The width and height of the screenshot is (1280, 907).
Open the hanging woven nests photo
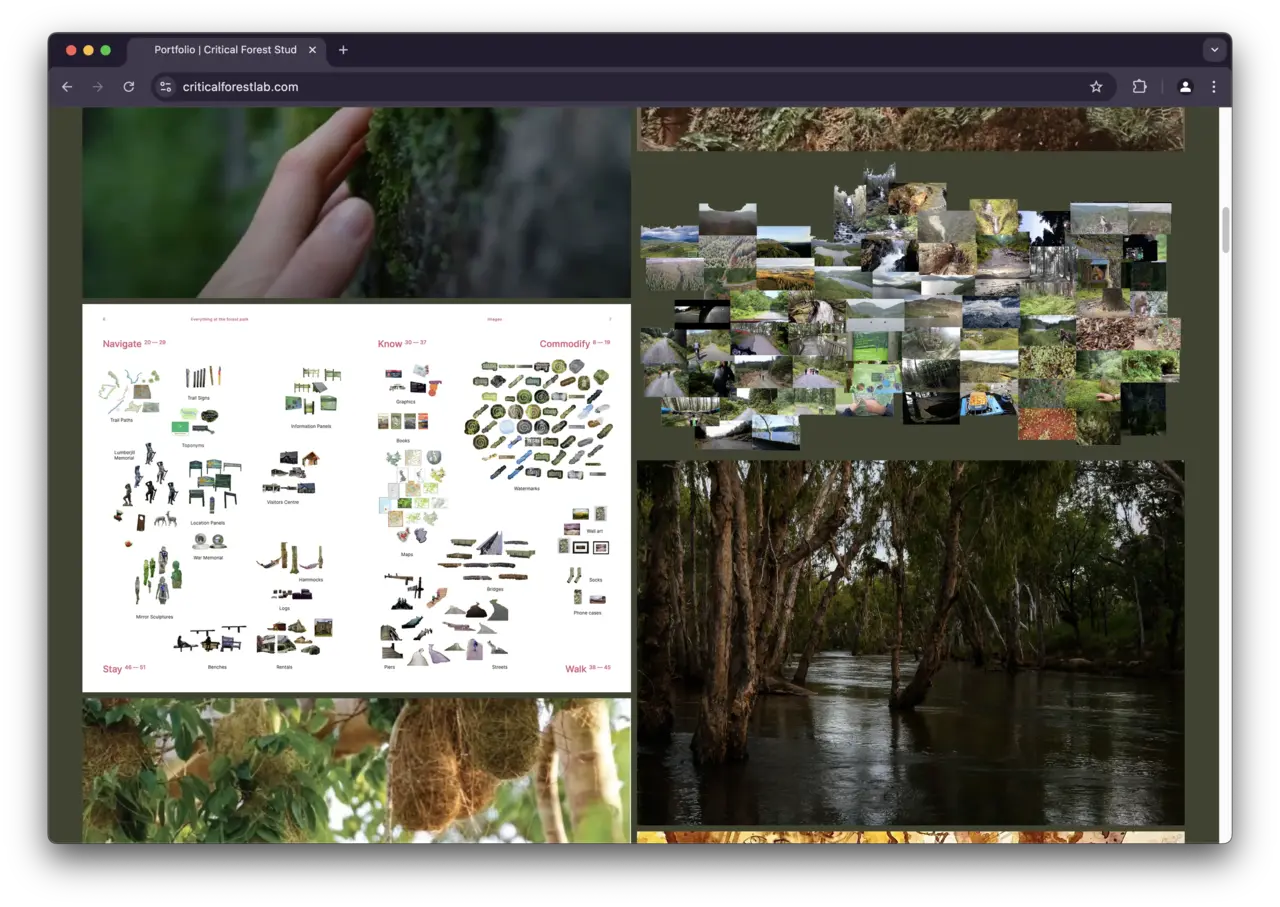[356, 770]
